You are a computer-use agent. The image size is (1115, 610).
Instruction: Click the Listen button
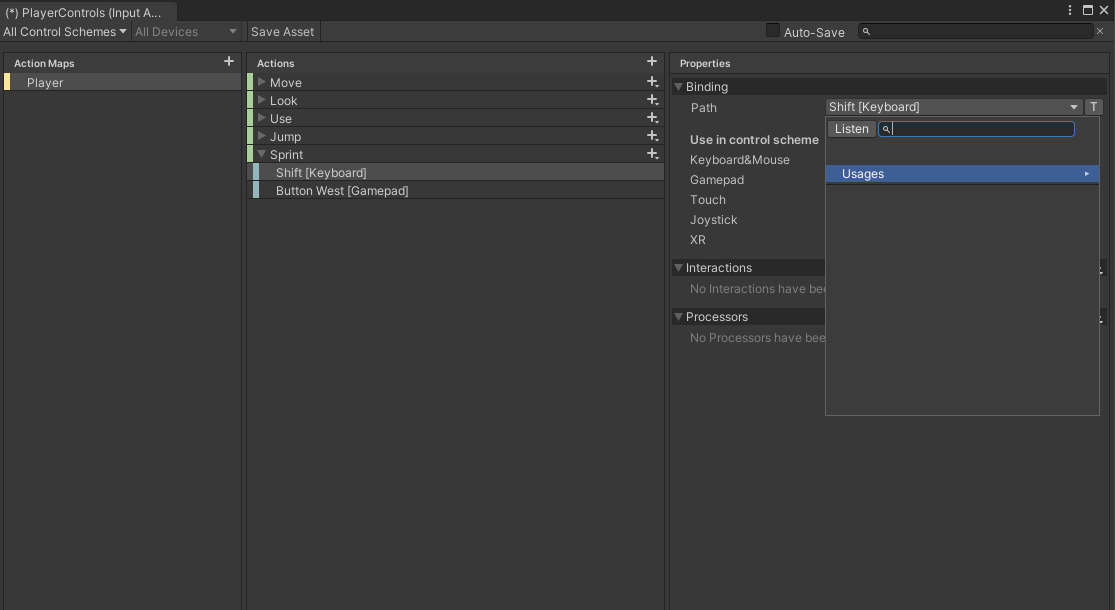click(851, 129)
